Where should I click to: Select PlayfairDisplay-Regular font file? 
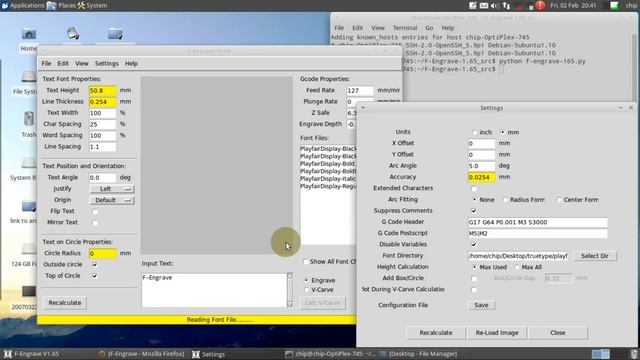[x=328, y=186]
